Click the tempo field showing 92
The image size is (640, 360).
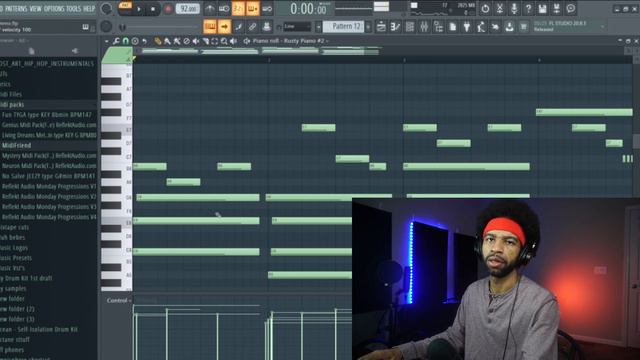pyautogui.click(x=188, y=9)
